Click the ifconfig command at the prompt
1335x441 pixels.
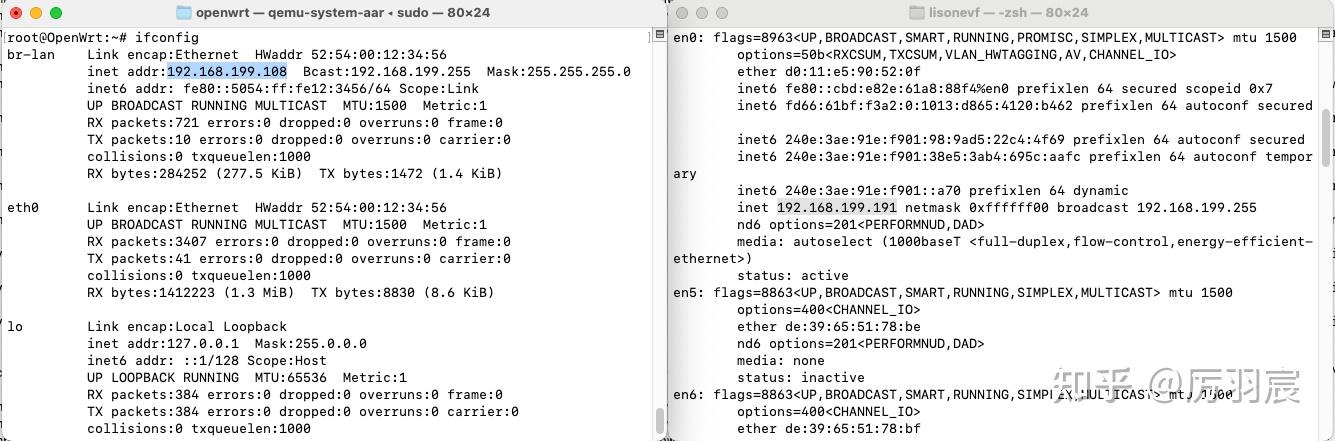point(163,38)
